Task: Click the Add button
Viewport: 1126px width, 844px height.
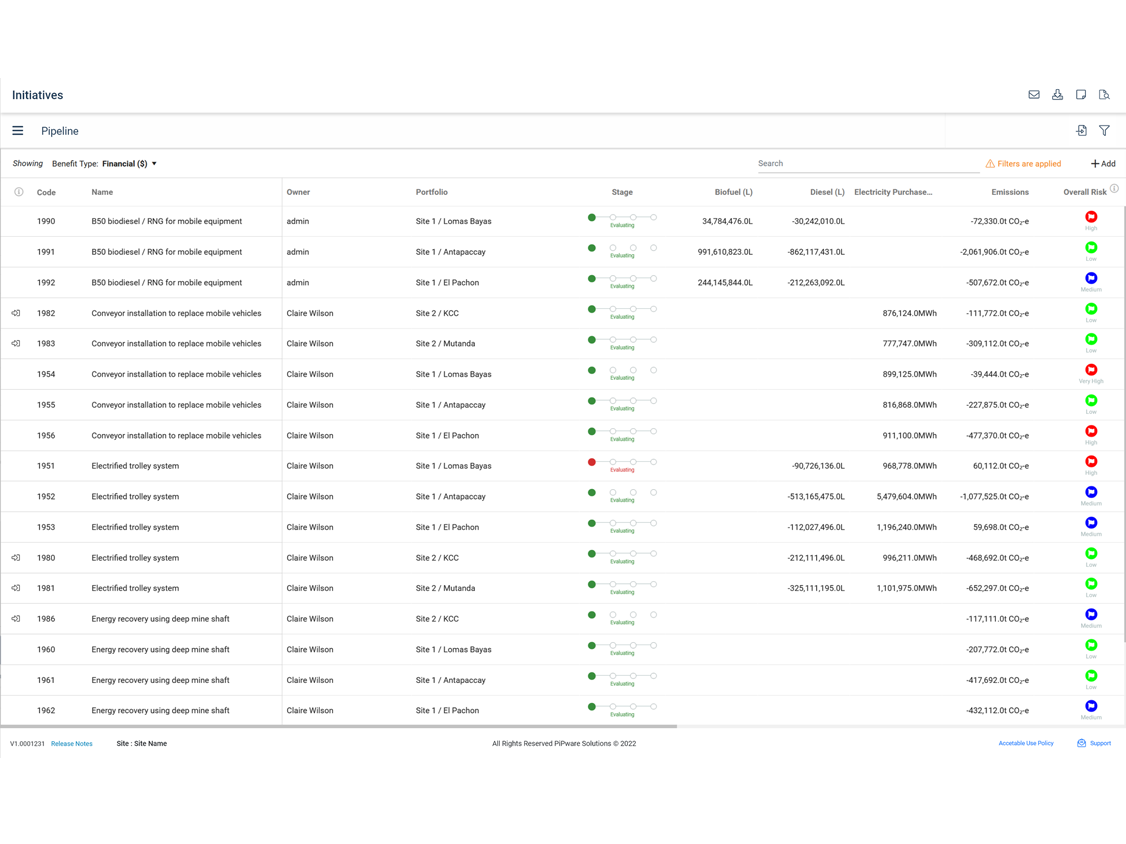Action: pos(1103,164)
